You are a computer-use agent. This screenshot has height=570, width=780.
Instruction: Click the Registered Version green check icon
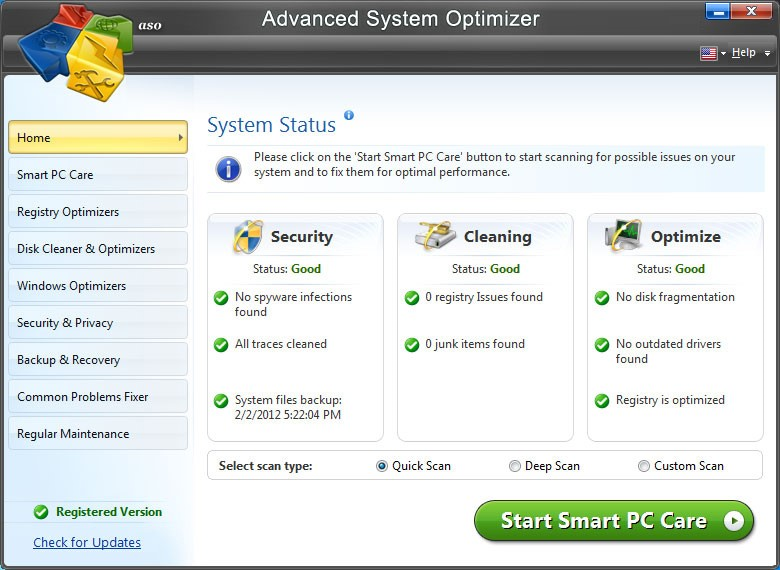(41, 512)
